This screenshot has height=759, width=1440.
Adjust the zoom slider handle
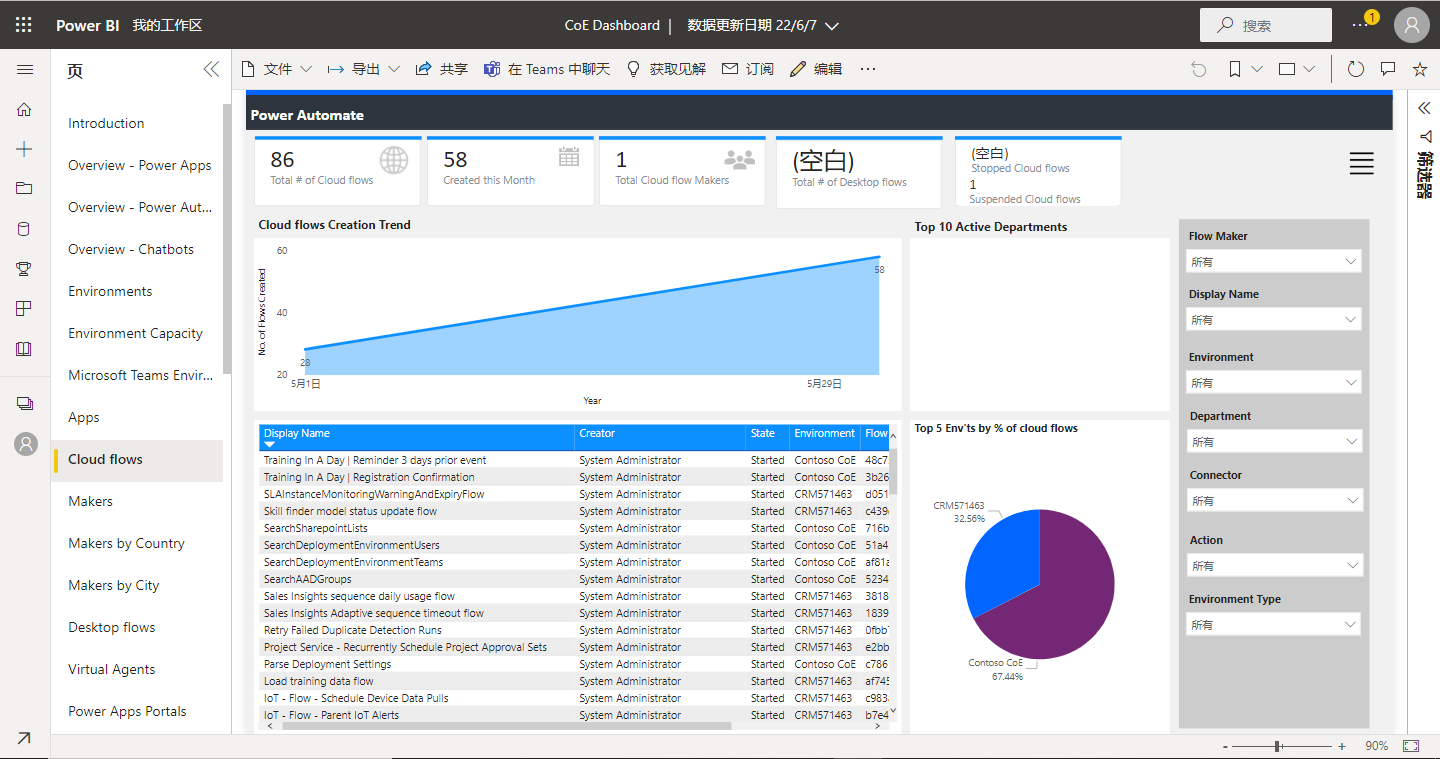click(x=1278, y=746)
